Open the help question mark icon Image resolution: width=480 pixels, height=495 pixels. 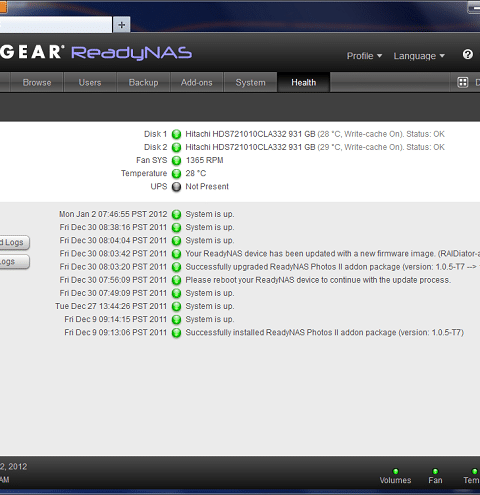tap(468, 54)
